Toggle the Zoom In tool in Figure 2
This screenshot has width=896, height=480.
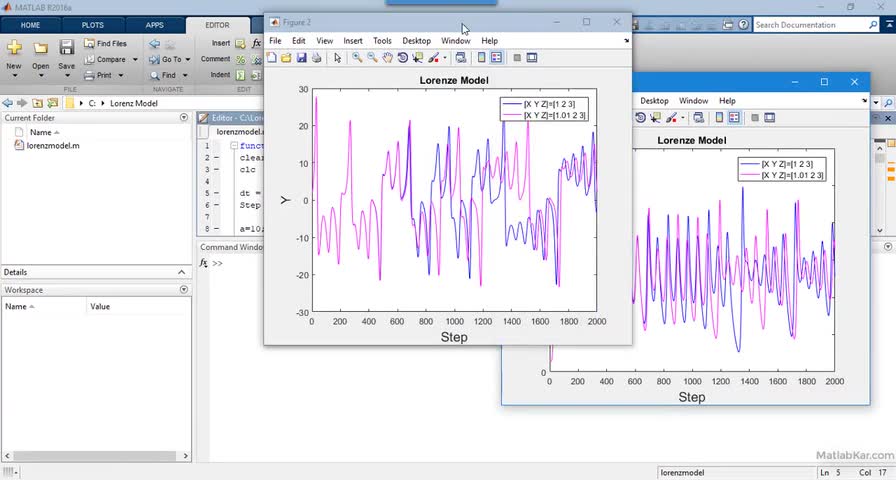[357, 58]
